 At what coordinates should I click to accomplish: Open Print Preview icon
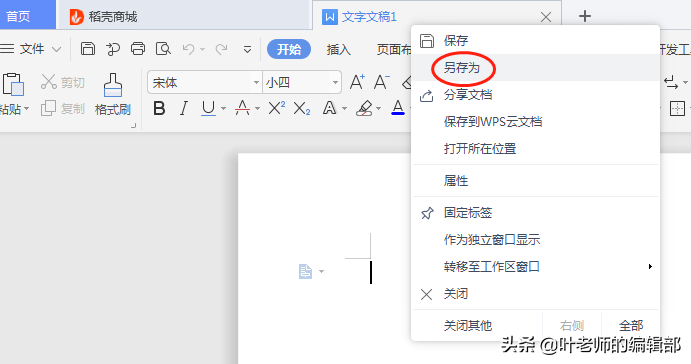[163, 48]
